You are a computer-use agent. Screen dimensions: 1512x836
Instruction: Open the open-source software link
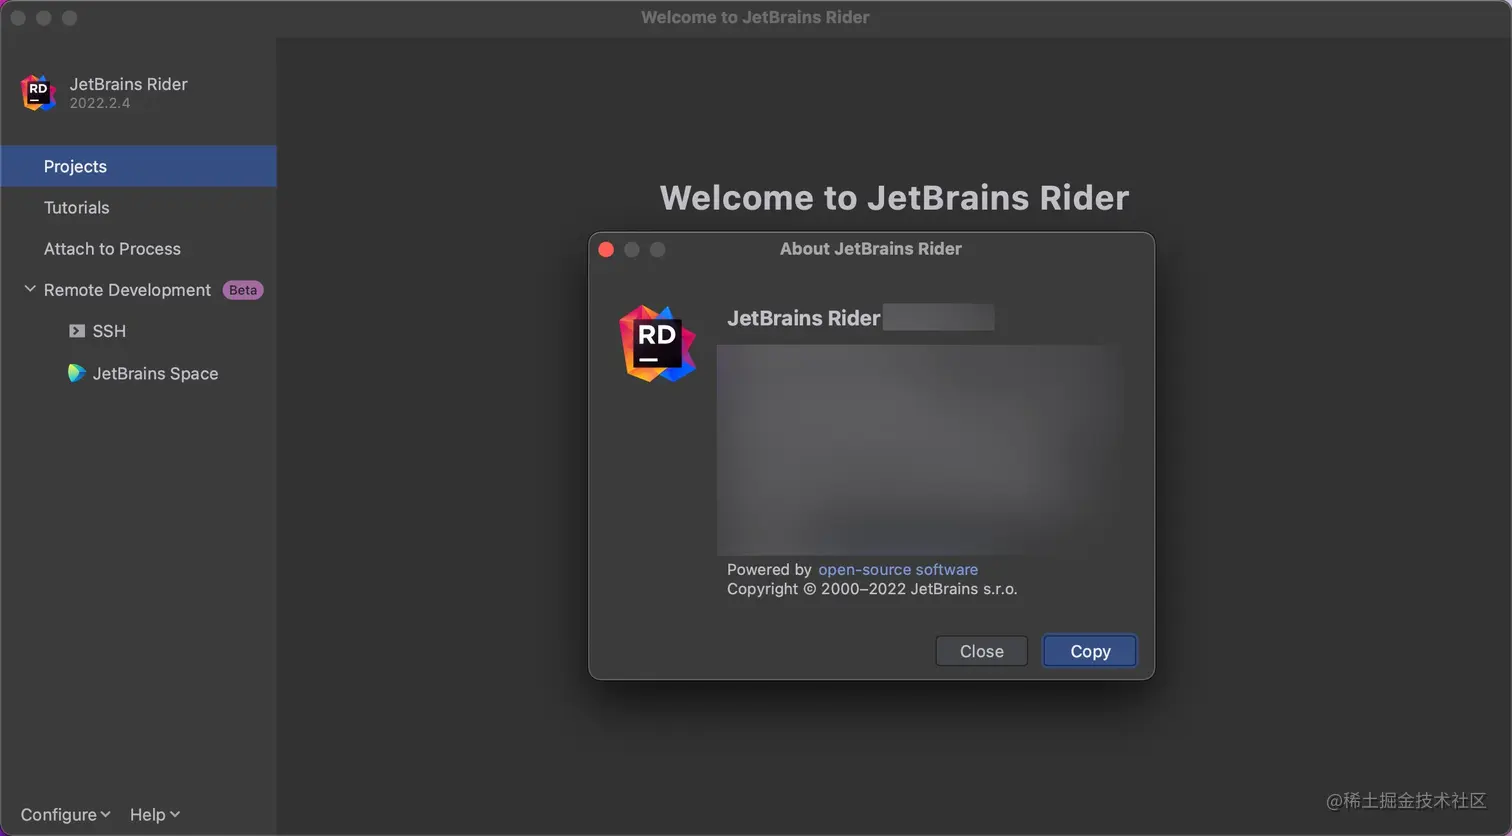[898, 569]
